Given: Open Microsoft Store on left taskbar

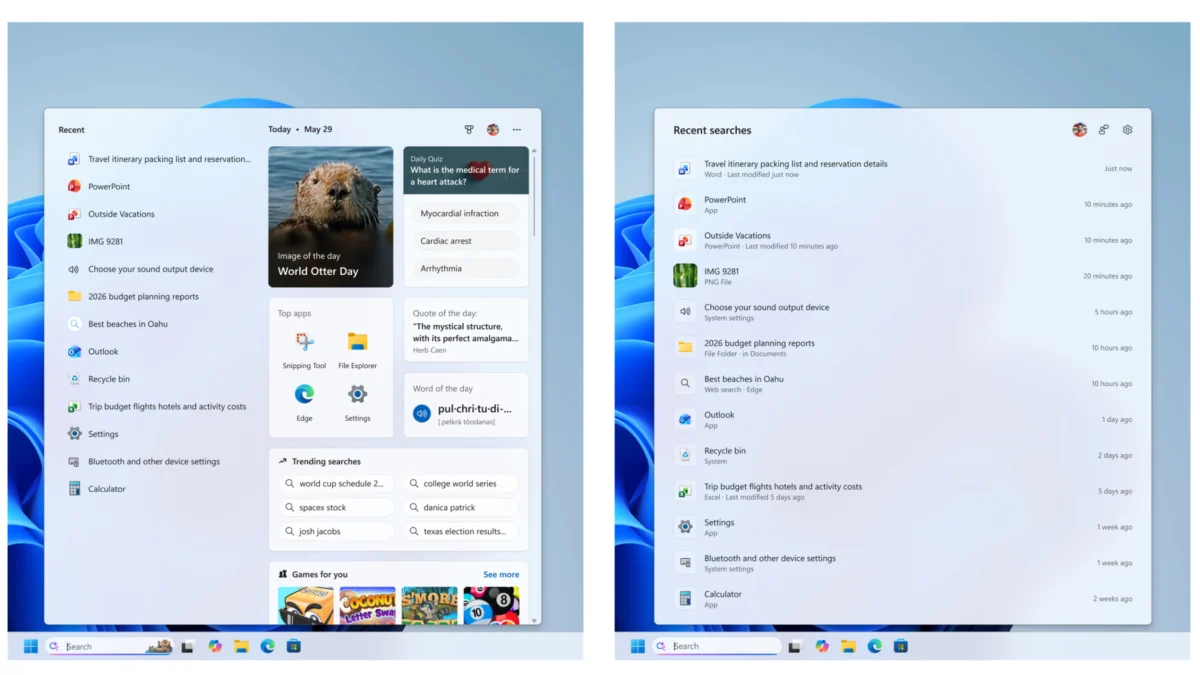Looking at the screenshot, I should [x=294, y=646].
